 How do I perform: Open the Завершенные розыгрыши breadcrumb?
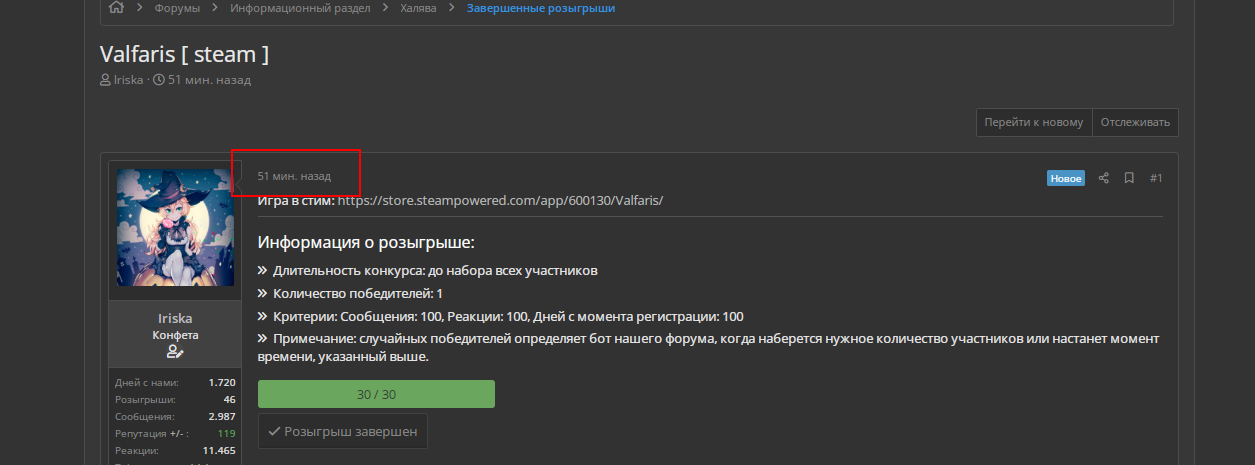(x=541, y=8)
